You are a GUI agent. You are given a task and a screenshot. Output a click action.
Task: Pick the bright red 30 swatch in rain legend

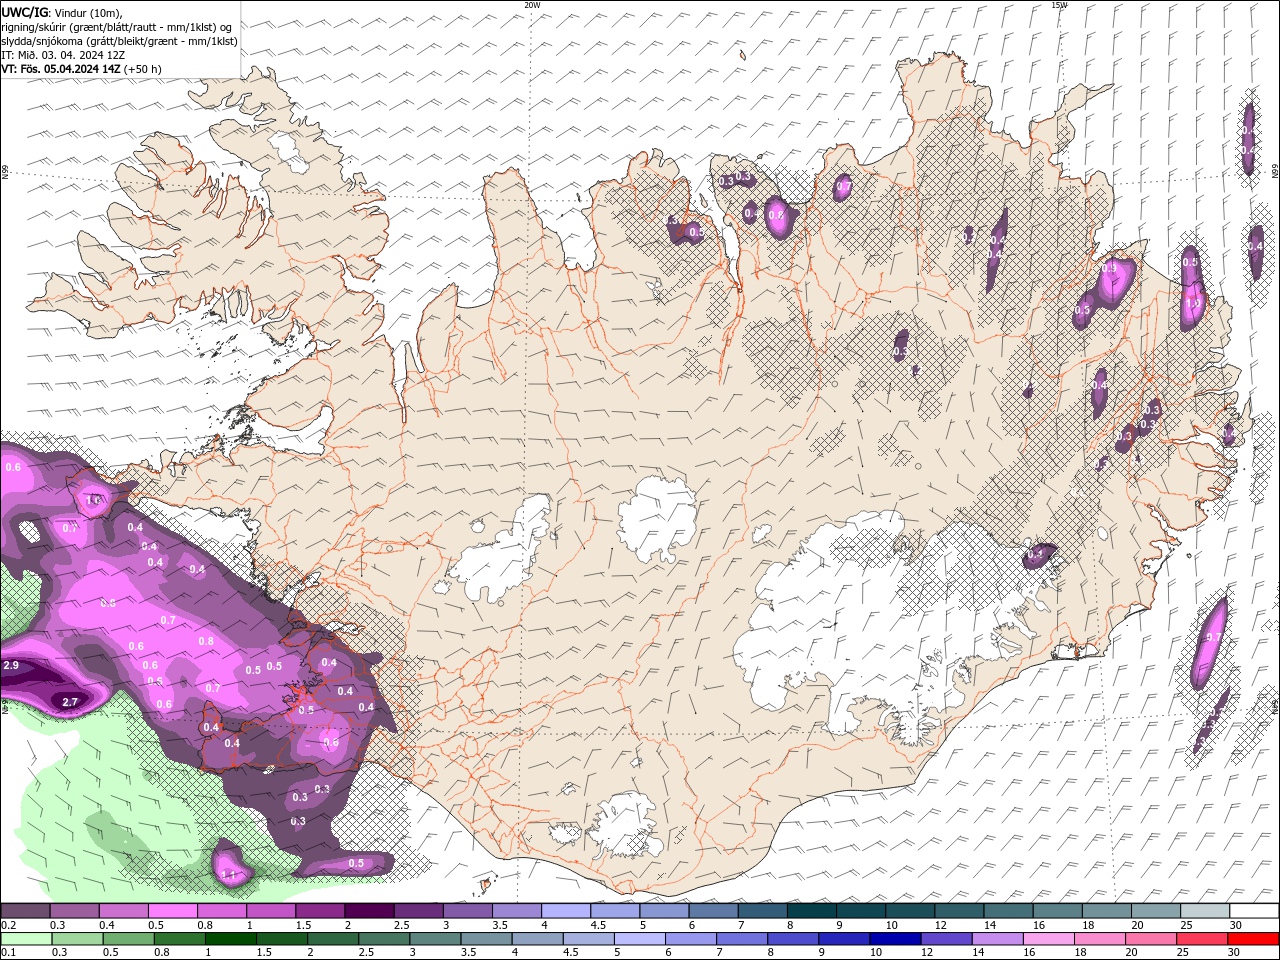click(x=1252, y=939)
